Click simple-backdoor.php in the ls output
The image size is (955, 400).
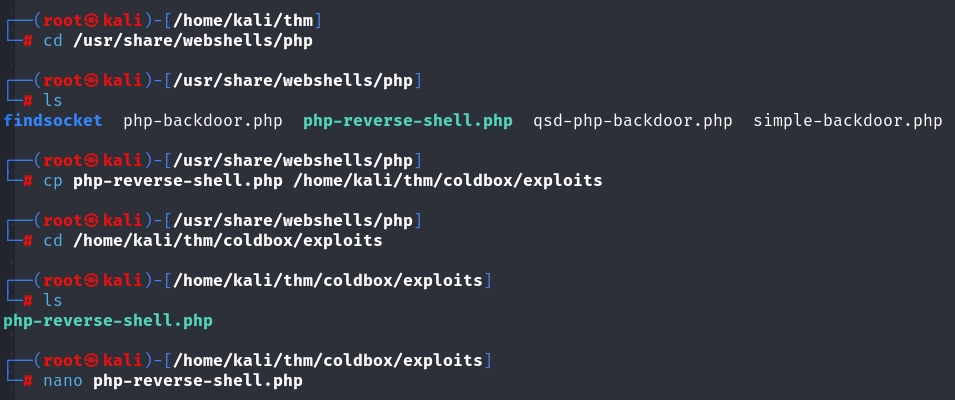848,121
